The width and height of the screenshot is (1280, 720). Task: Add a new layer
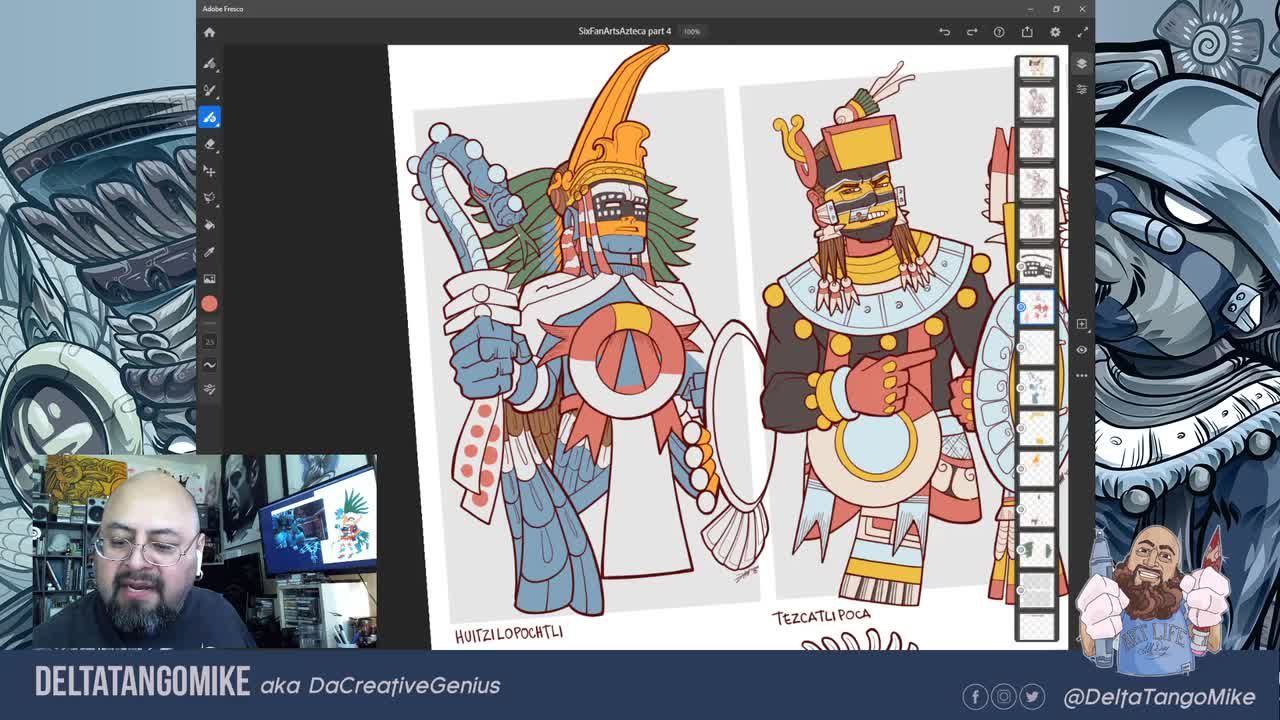(1081, 324)
